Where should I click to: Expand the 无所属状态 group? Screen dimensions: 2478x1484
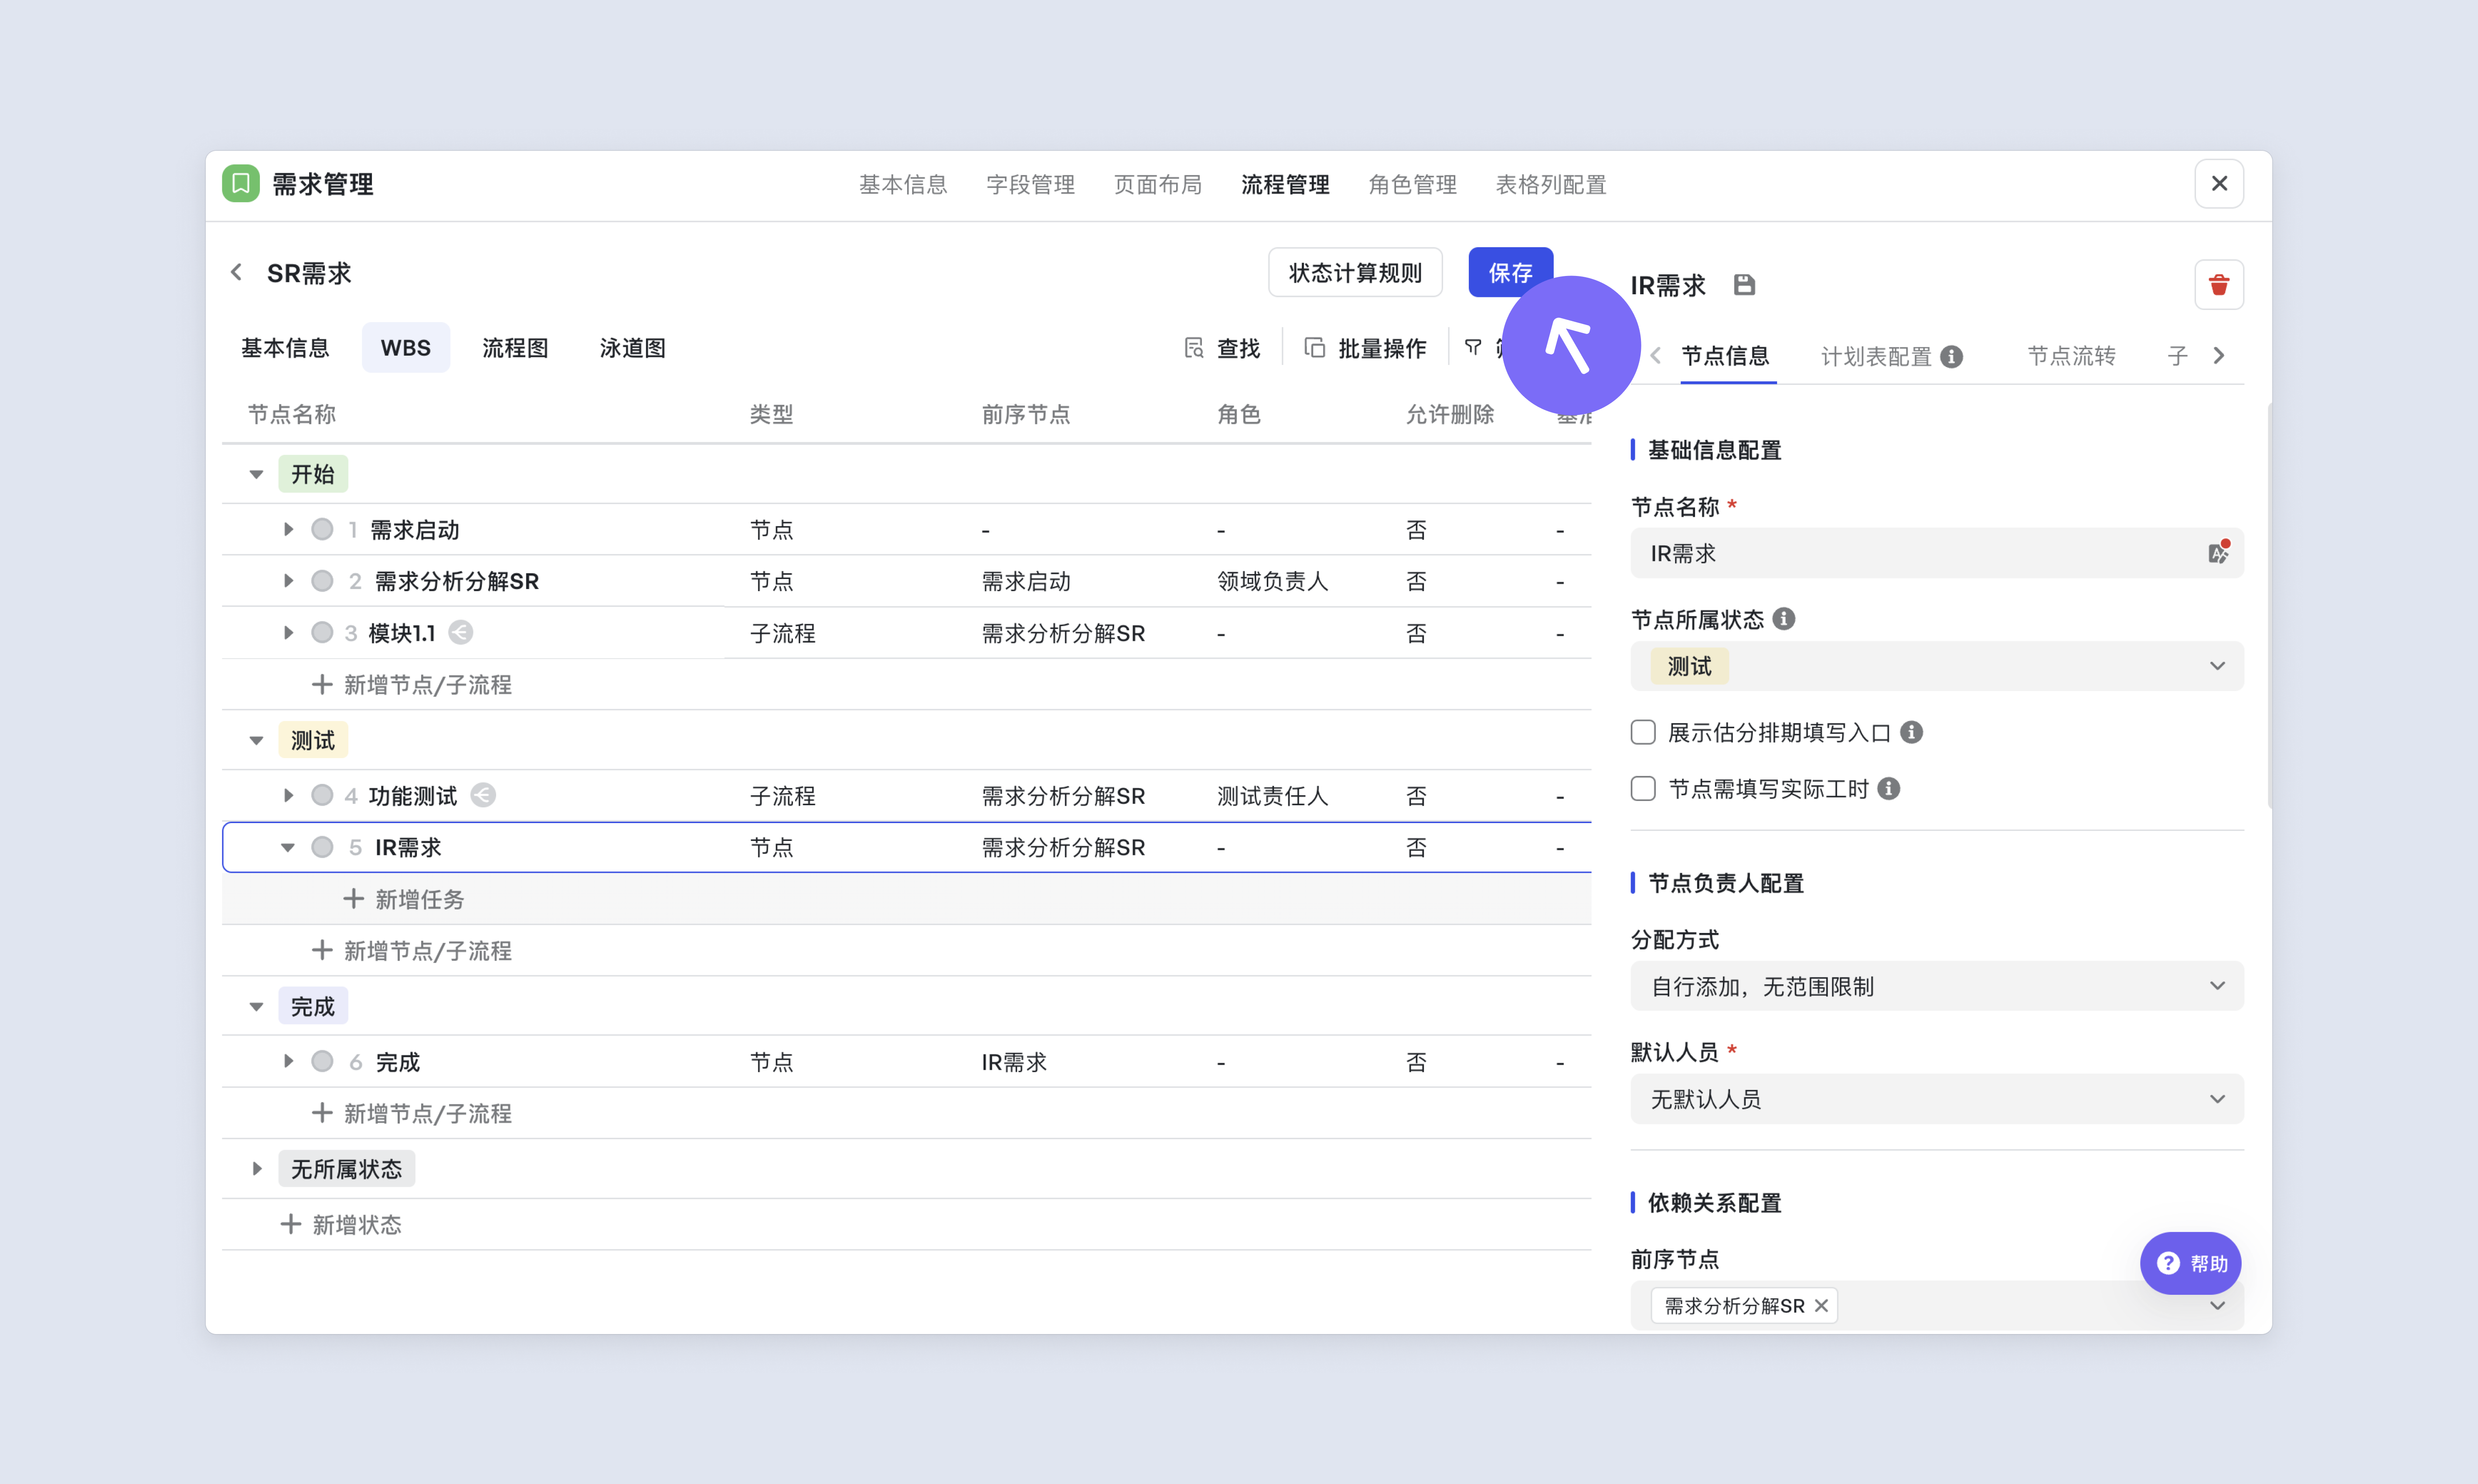click(x=257, y=1168)
